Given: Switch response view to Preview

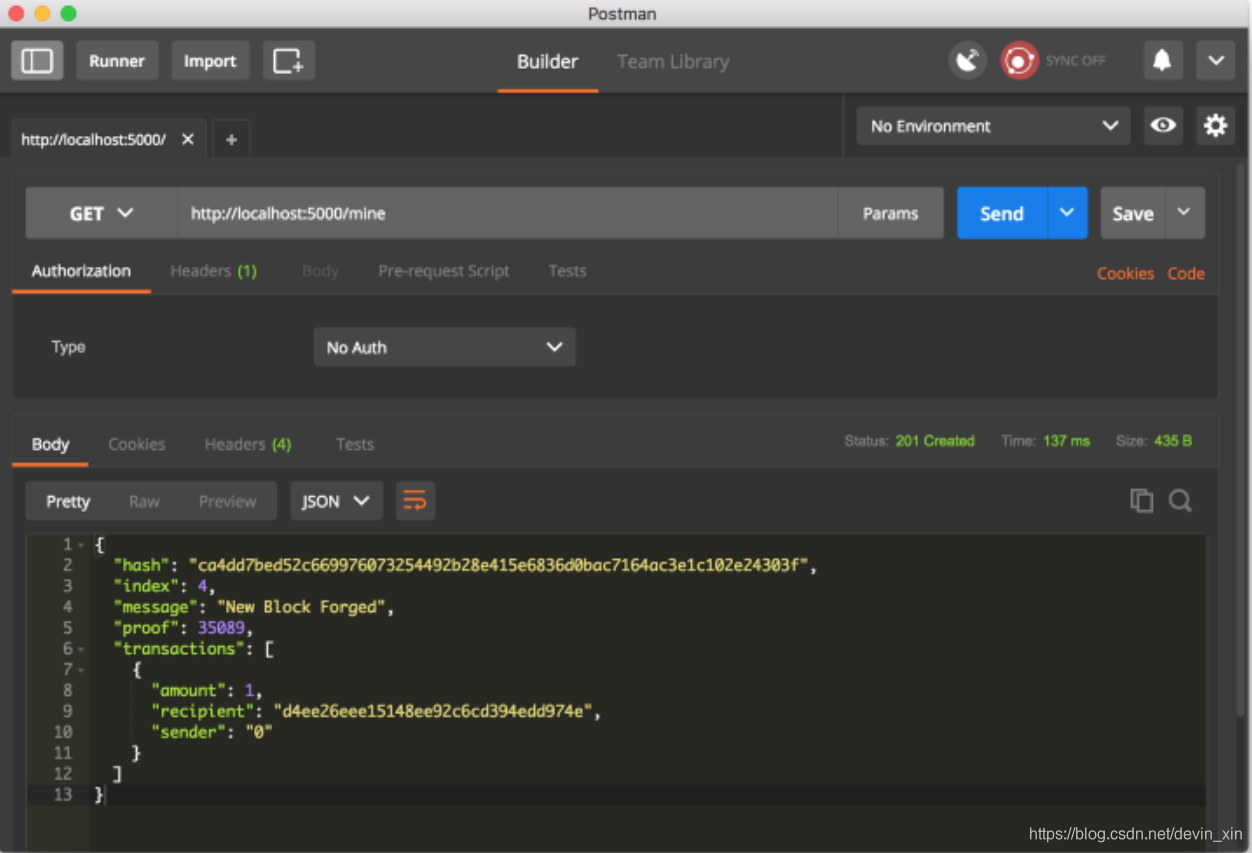Looking at the screenshot, I should 227,501.
